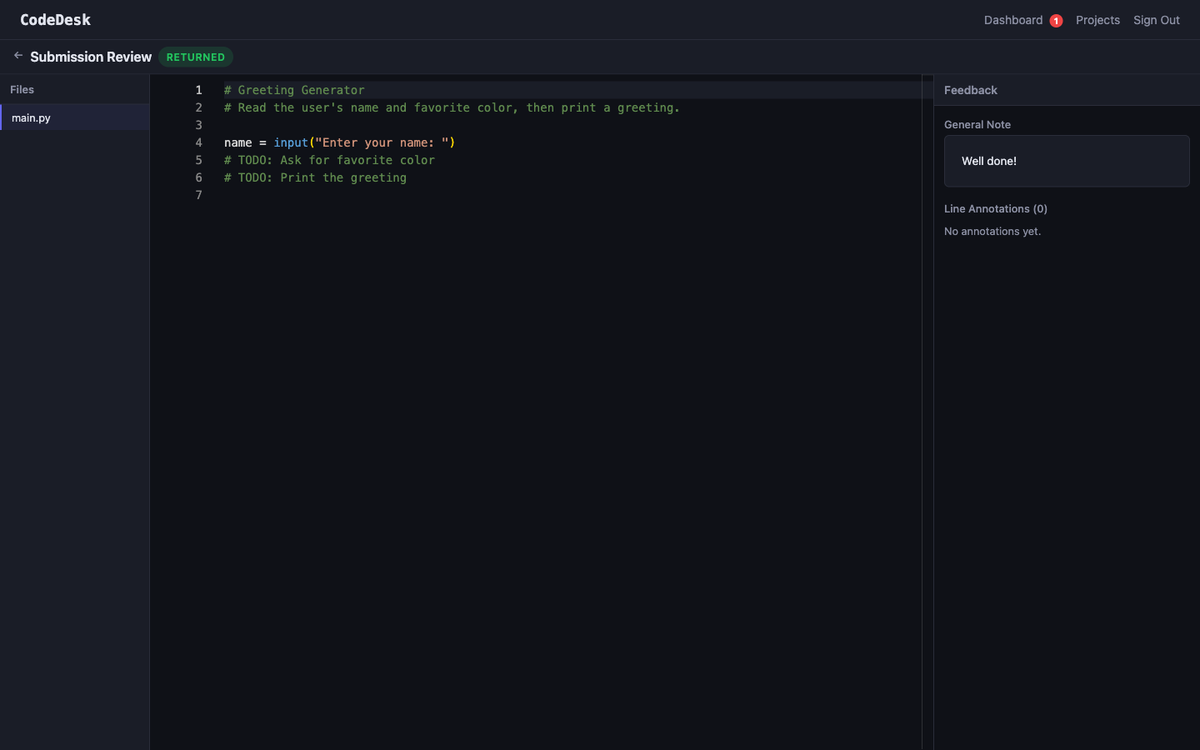Open the Projects page
Image resolution: width=1200 pixels, height=750 pixels.
[1097, 20]
